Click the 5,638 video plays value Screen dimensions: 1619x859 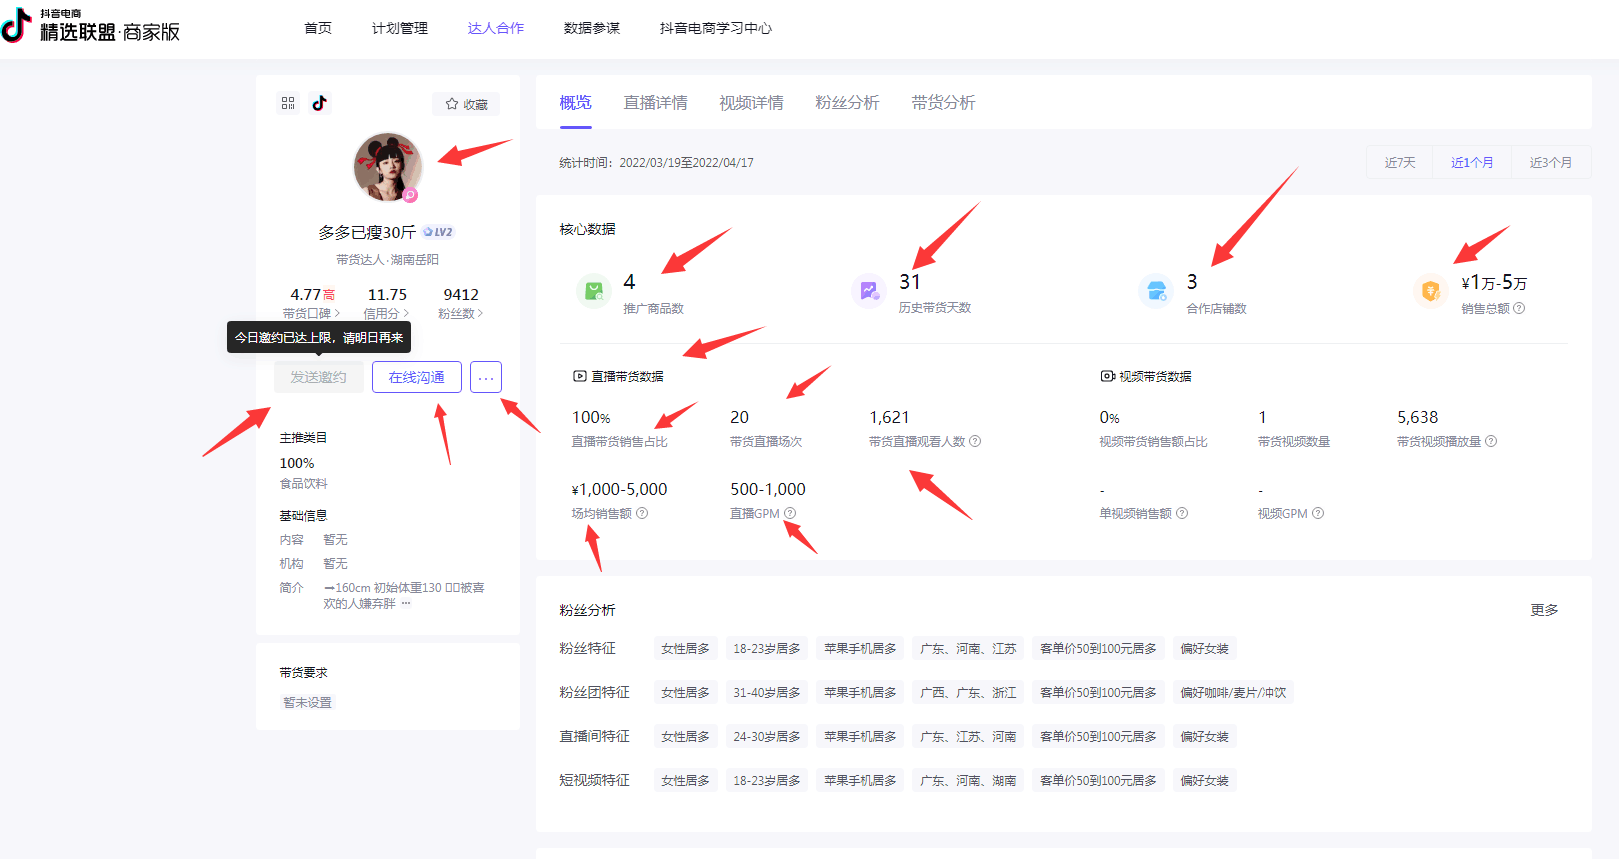(x=1417, y=417)
